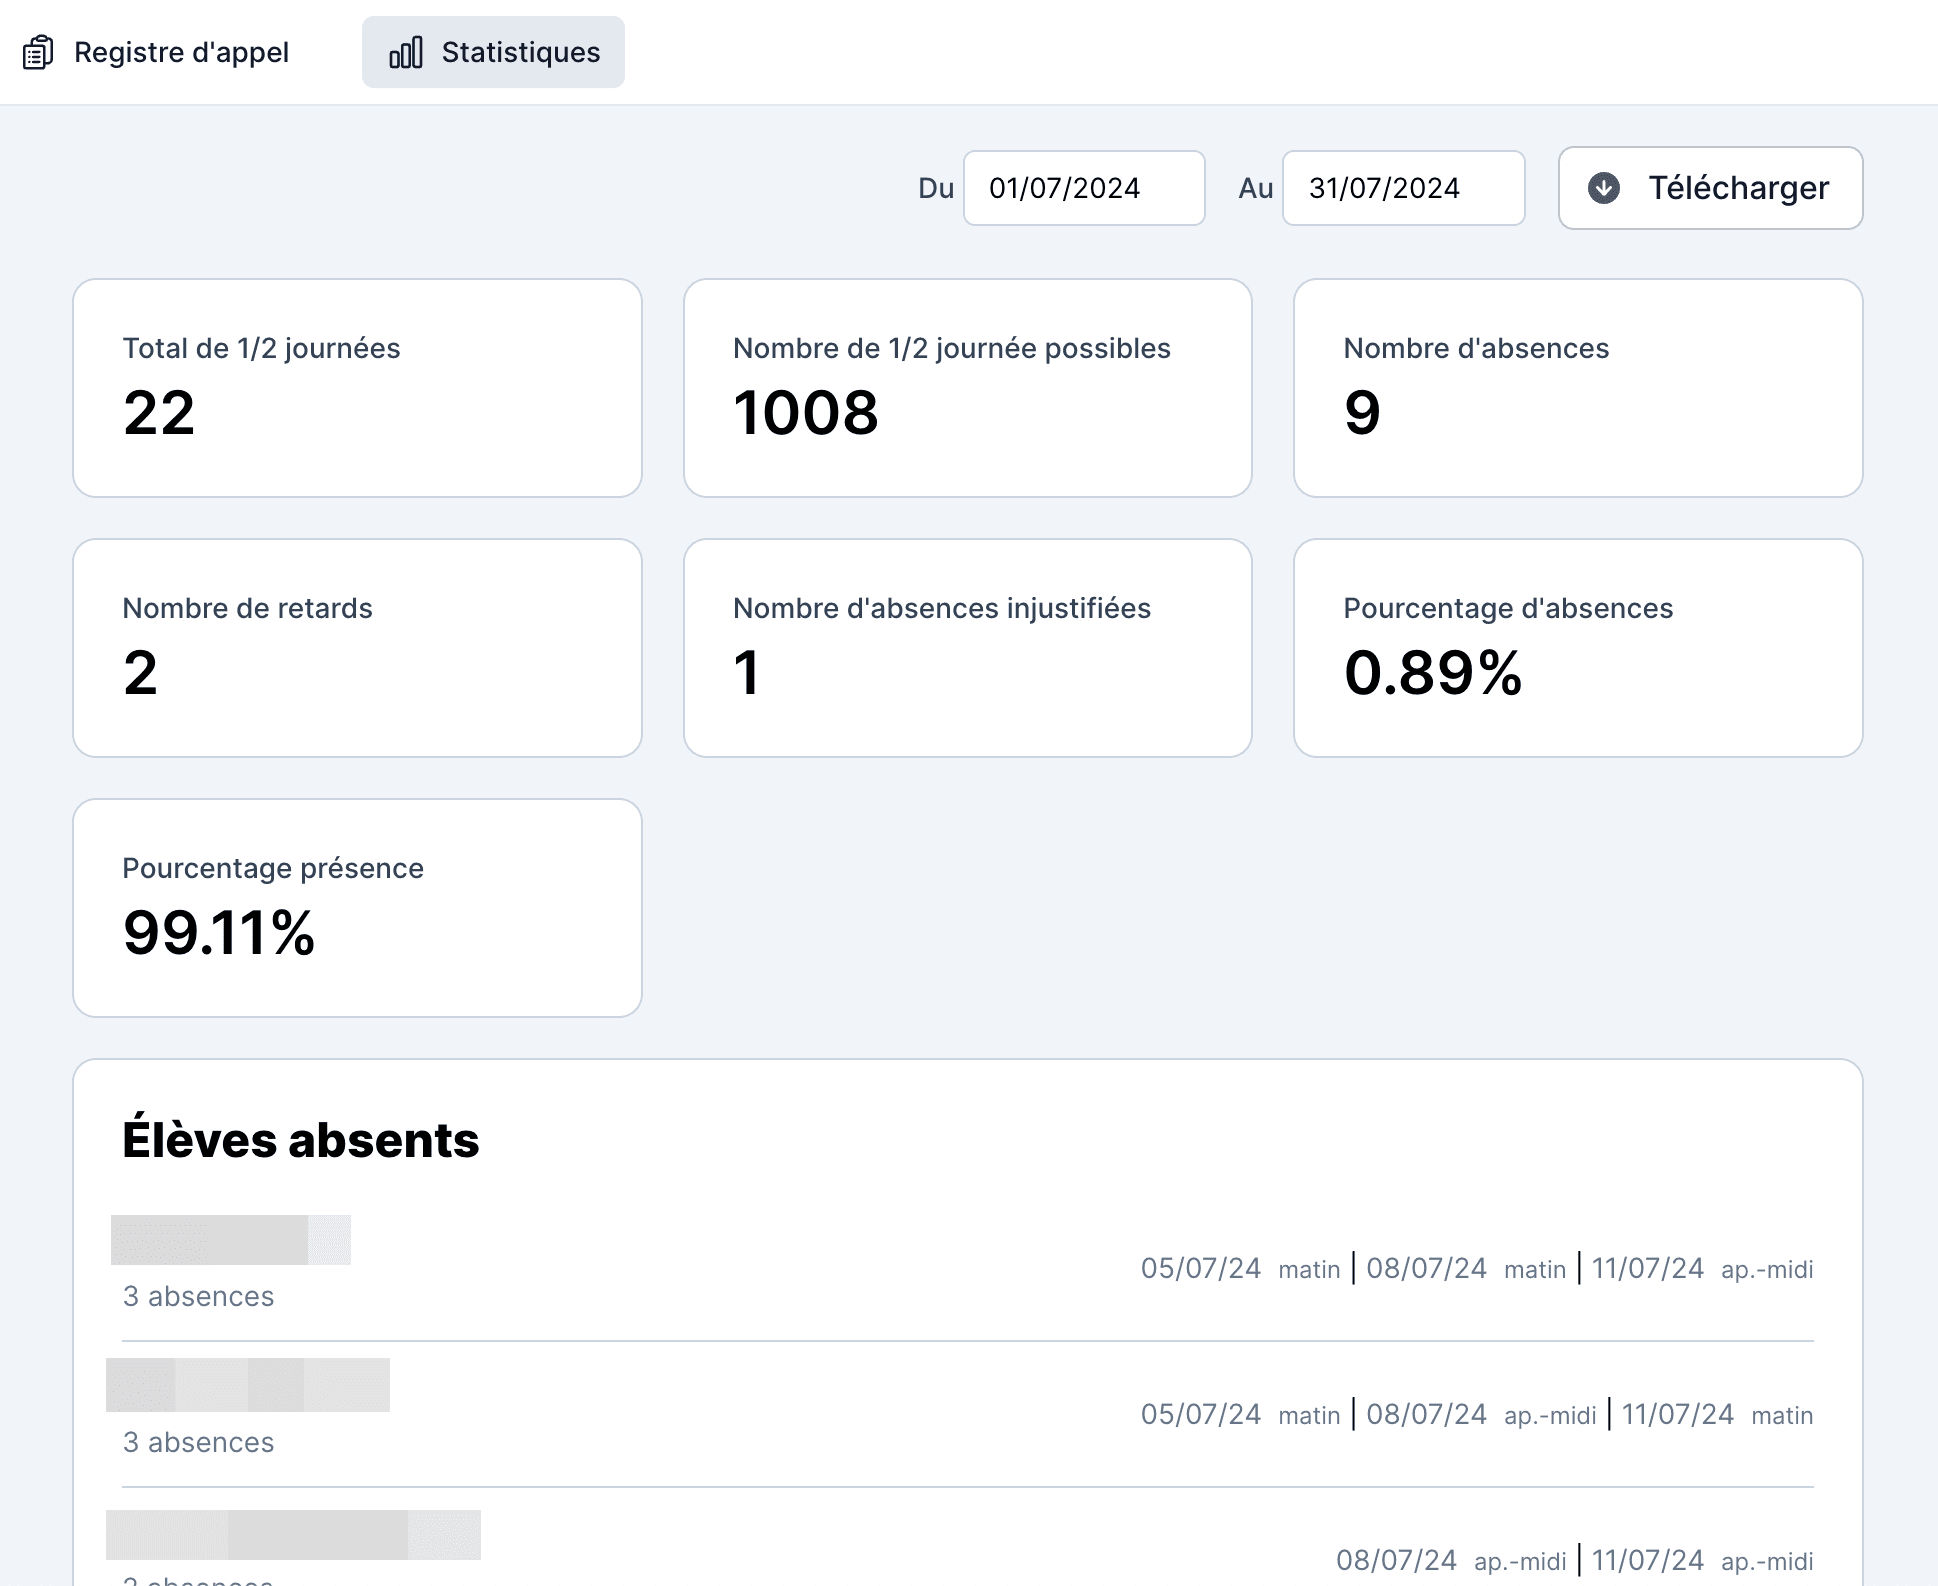Click the clipboard icon beside Registre d'appel
This screenshot has width=1938, height=1586.
pos(38,52)
